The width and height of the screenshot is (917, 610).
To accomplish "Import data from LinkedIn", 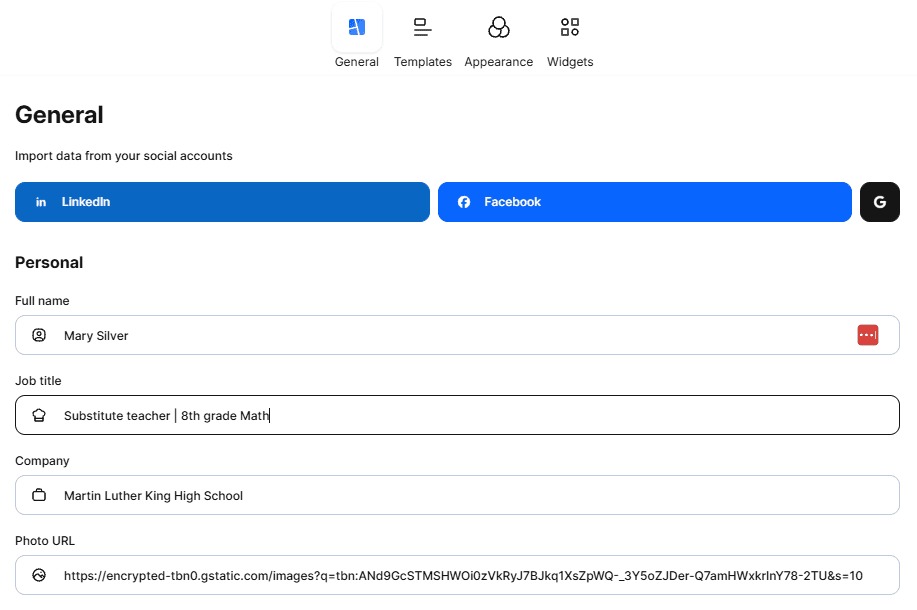I will [222, 202].
